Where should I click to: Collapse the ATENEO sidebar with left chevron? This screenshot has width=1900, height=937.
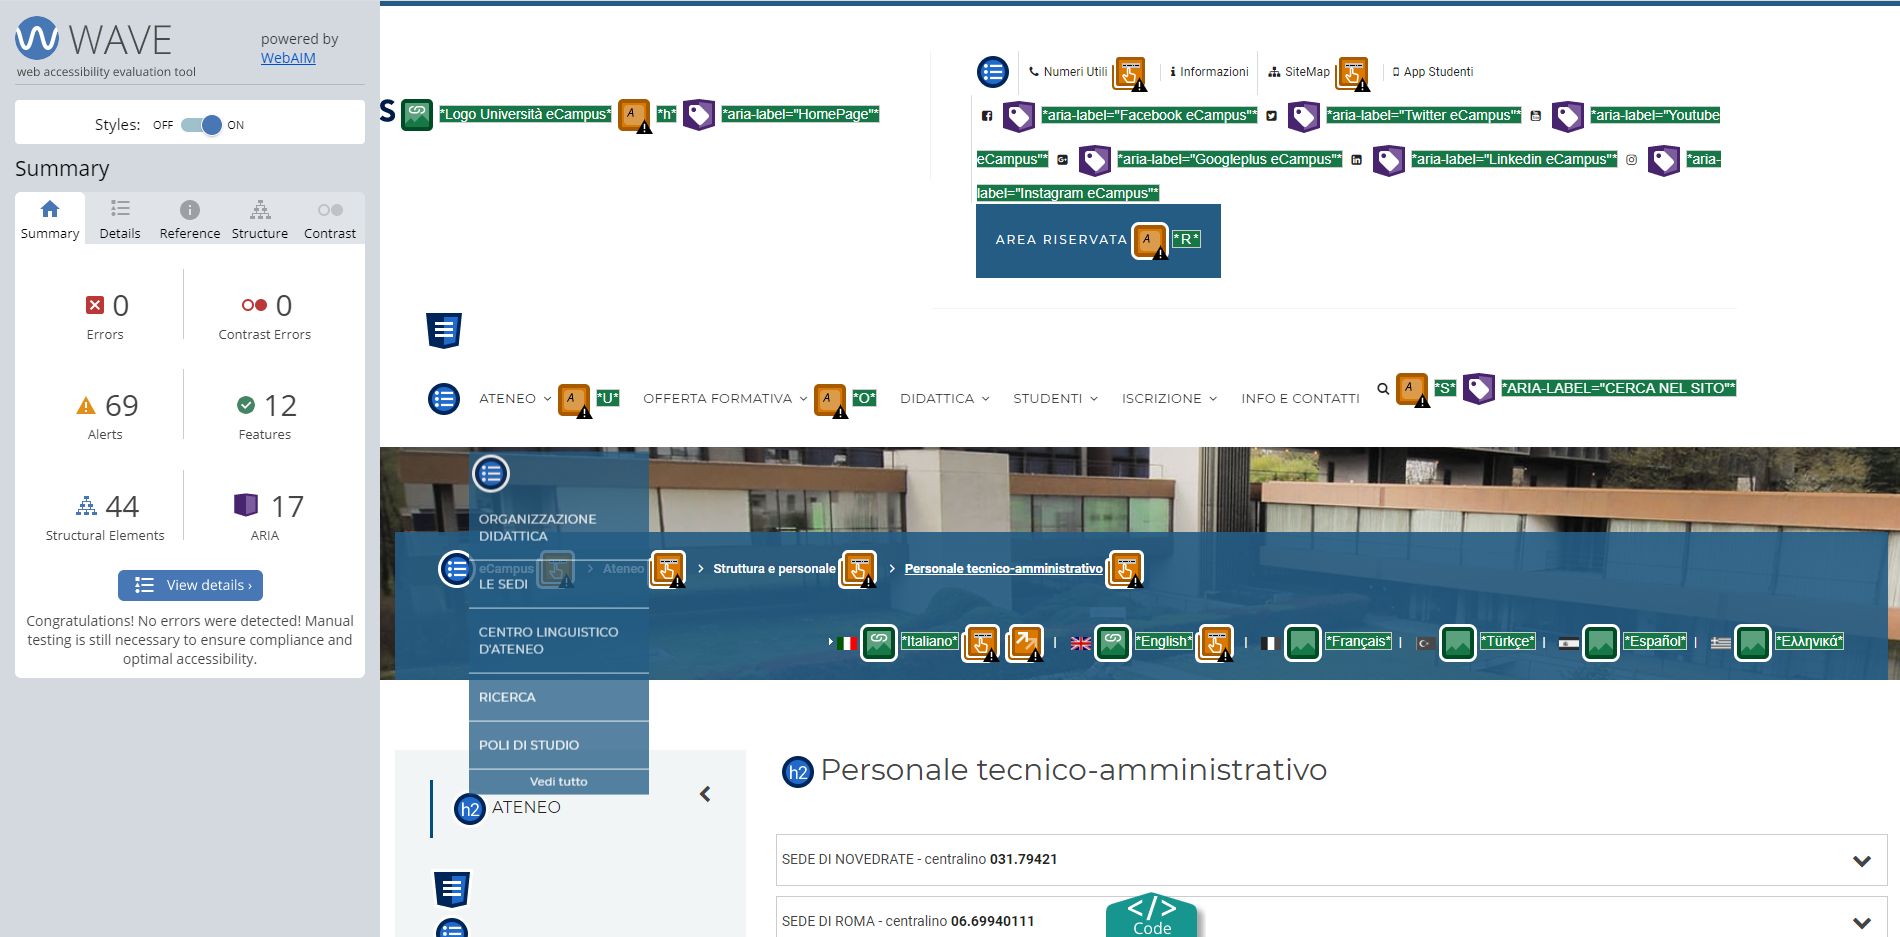705,794
